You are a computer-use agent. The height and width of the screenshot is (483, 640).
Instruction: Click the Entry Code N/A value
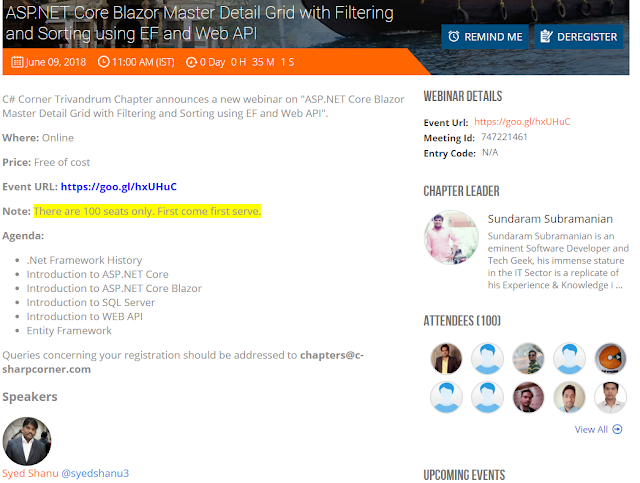(490, 153)
